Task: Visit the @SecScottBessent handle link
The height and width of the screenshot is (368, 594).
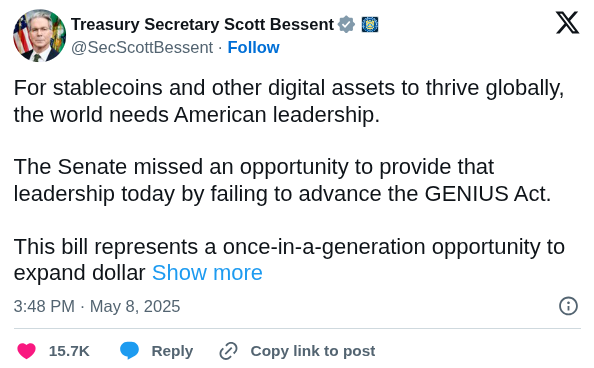Action: 142,48
